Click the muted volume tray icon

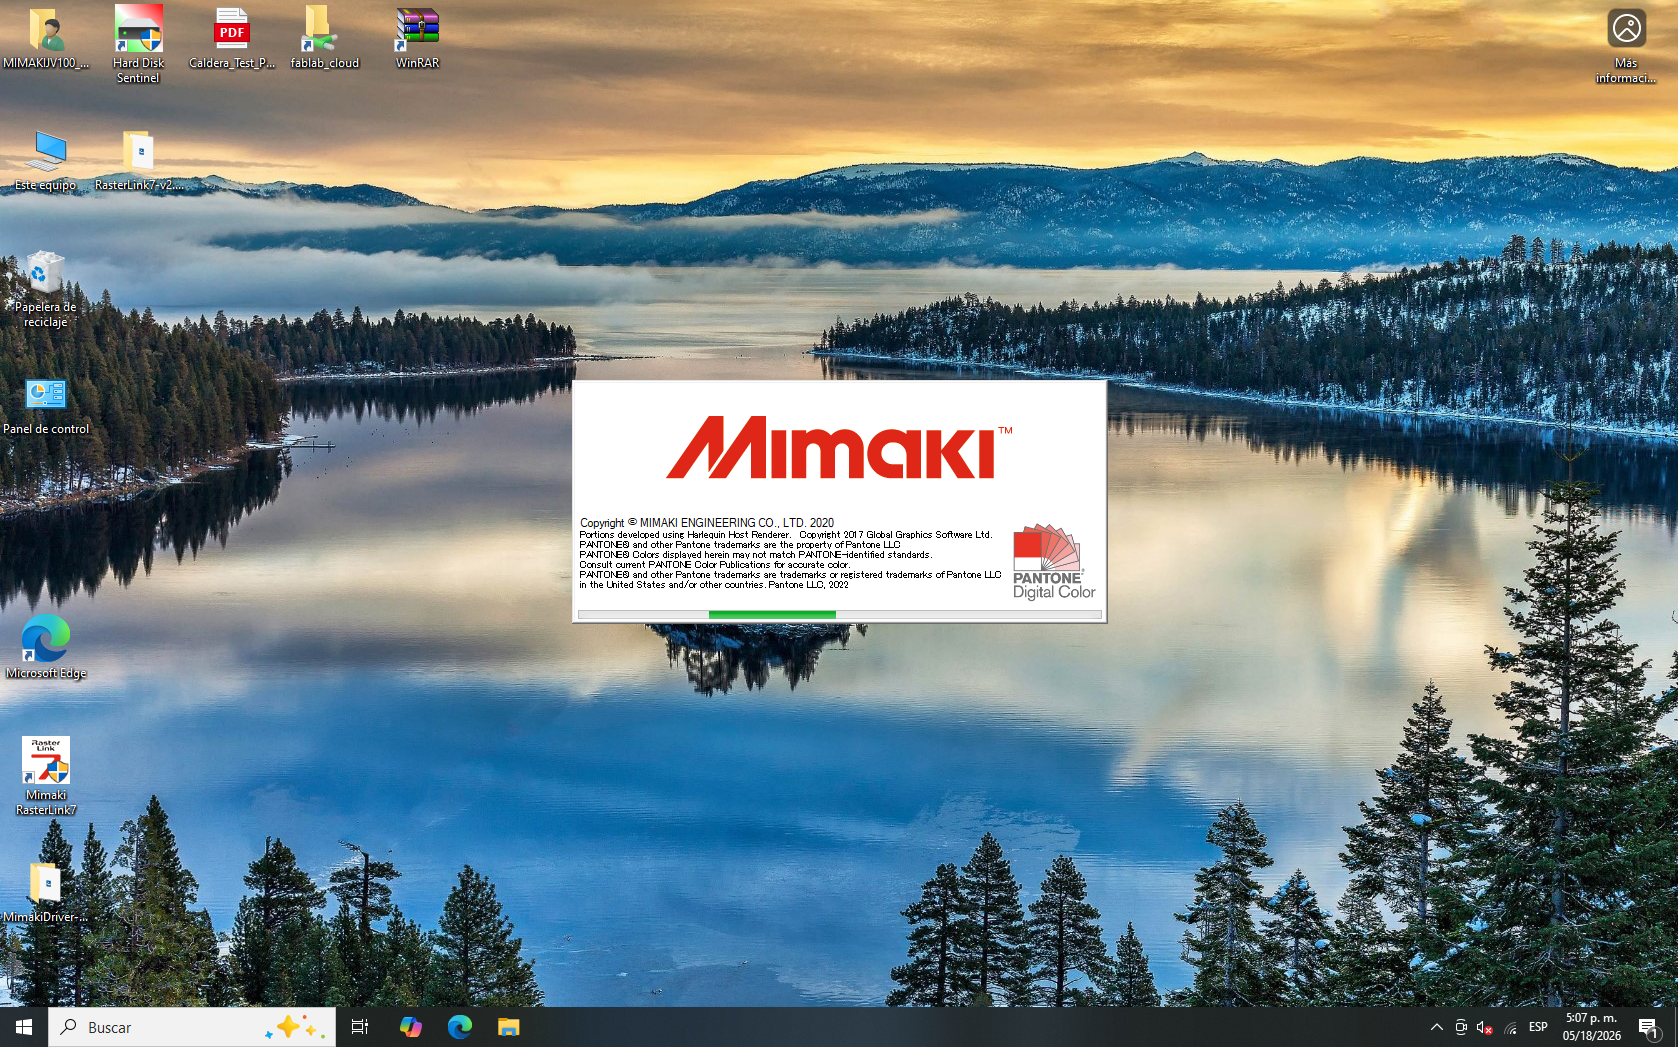click(1485, 1027)
